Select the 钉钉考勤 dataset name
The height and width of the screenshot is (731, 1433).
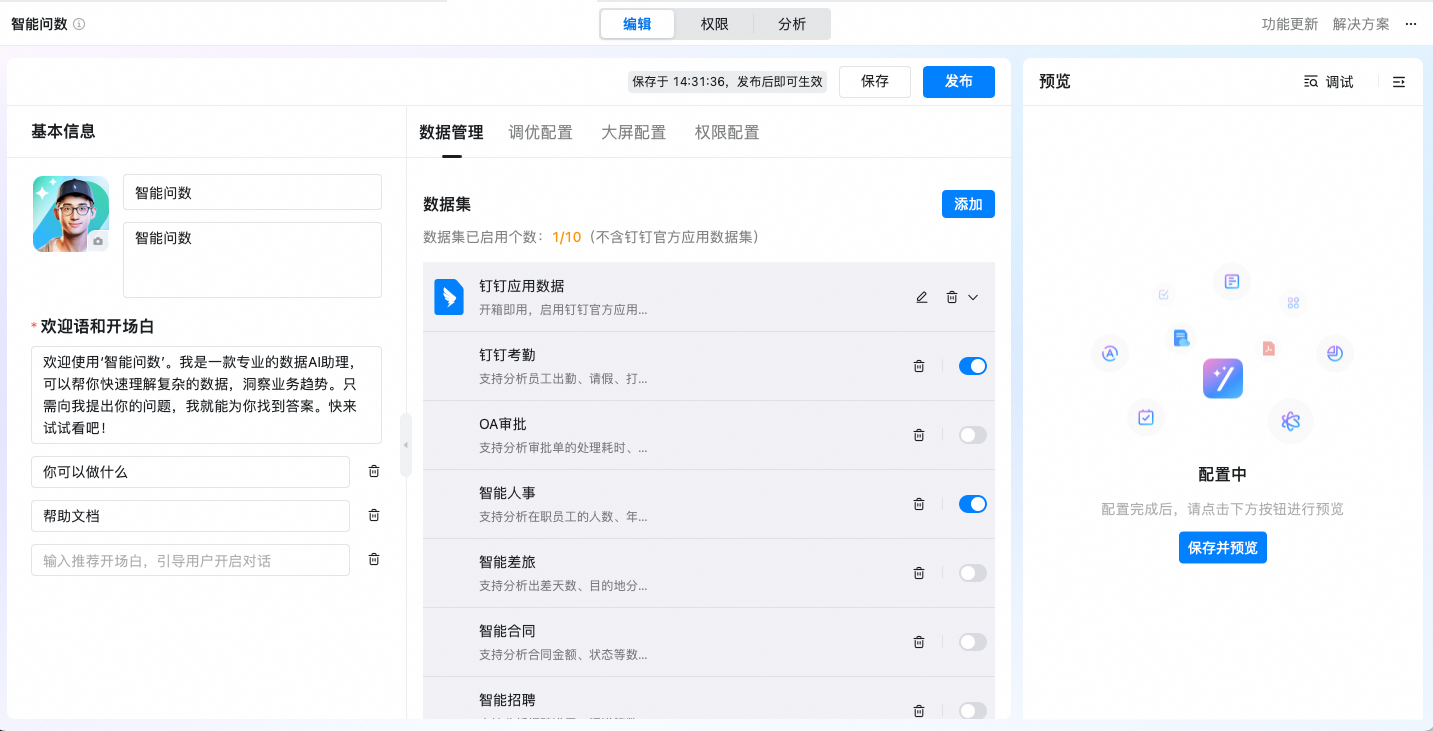click(x=507, y=355)
